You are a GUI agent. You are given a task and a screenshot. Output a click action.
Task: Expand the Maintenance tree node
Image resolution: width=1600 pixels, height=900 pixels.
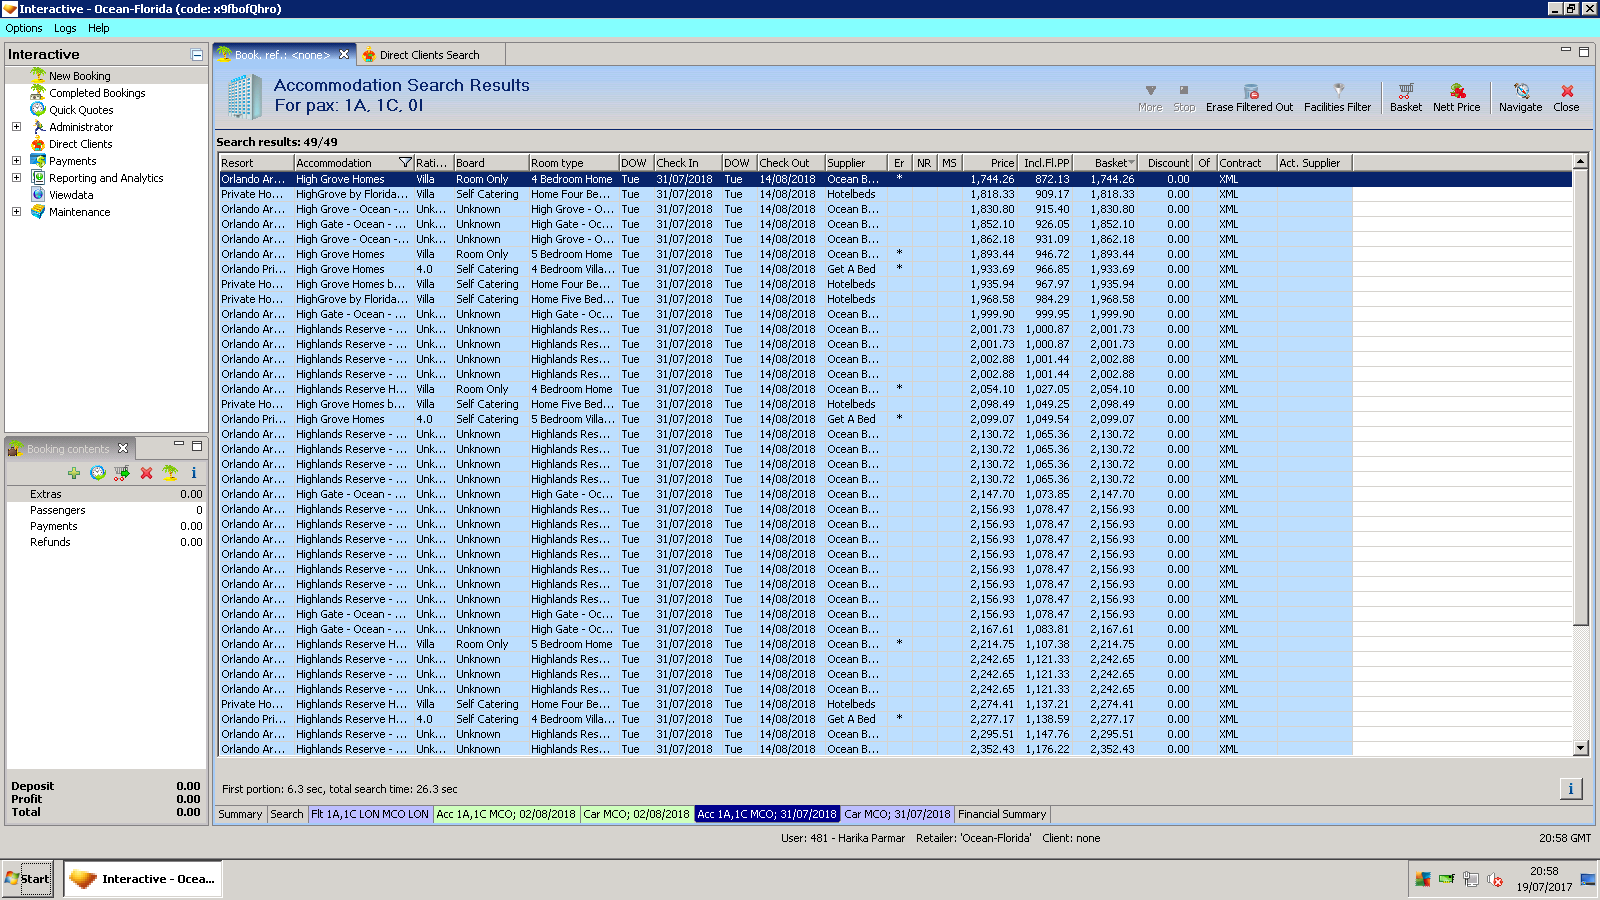(x=16, y=212)
